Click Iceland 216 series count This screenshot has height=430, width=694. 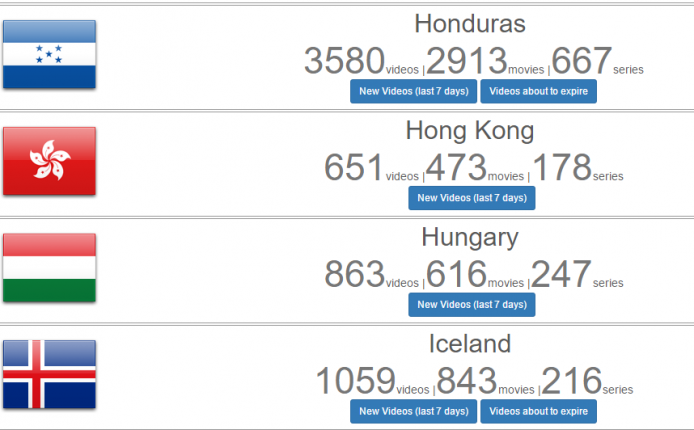pyautogui.click(x=572, y=381)
